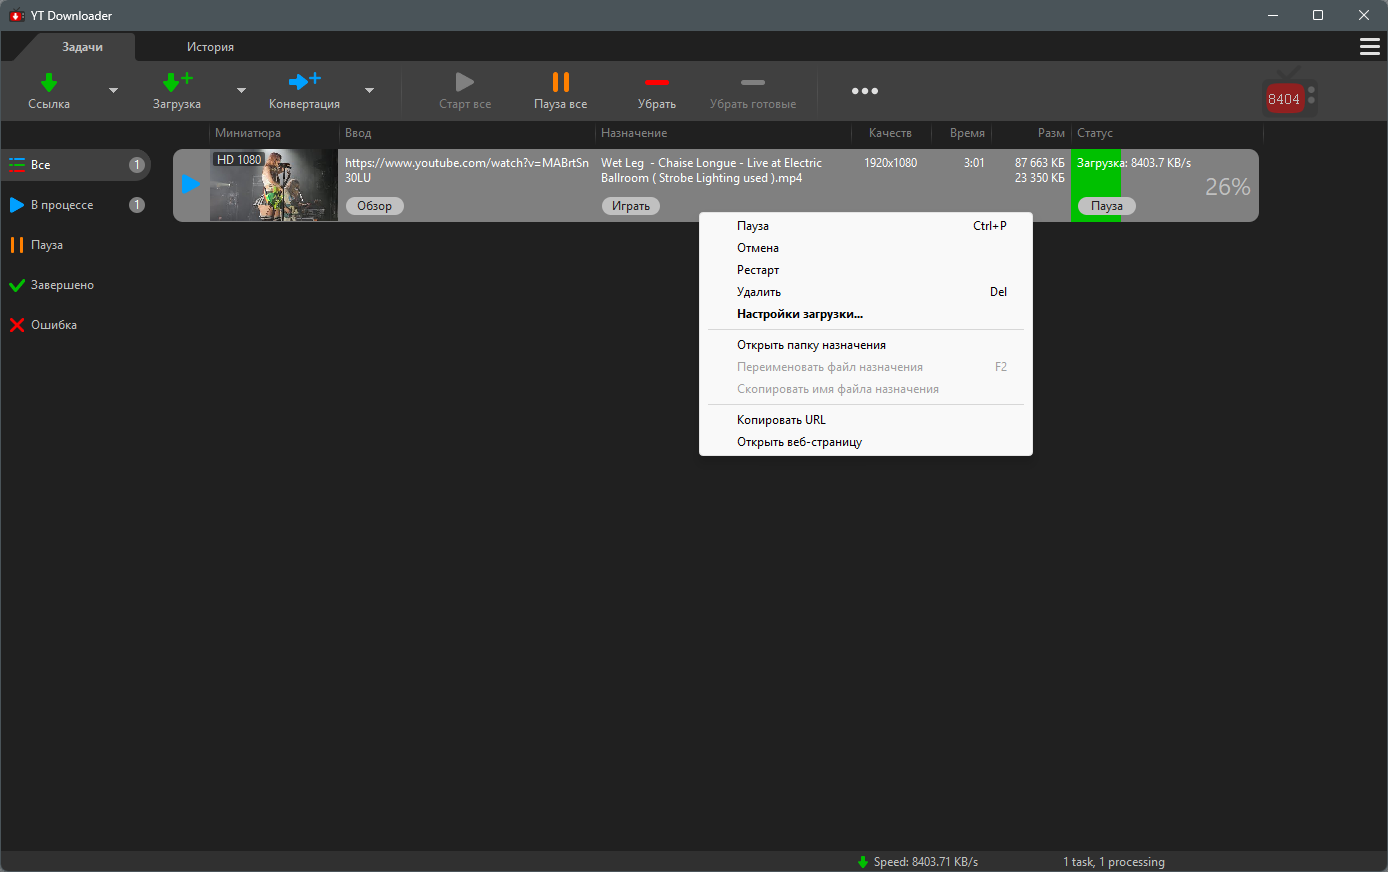Click Speed: 8403.71 KB/s in the status bar
Image resolution: width=1388 pixels, height=872 pixels.
click(926, 862)
